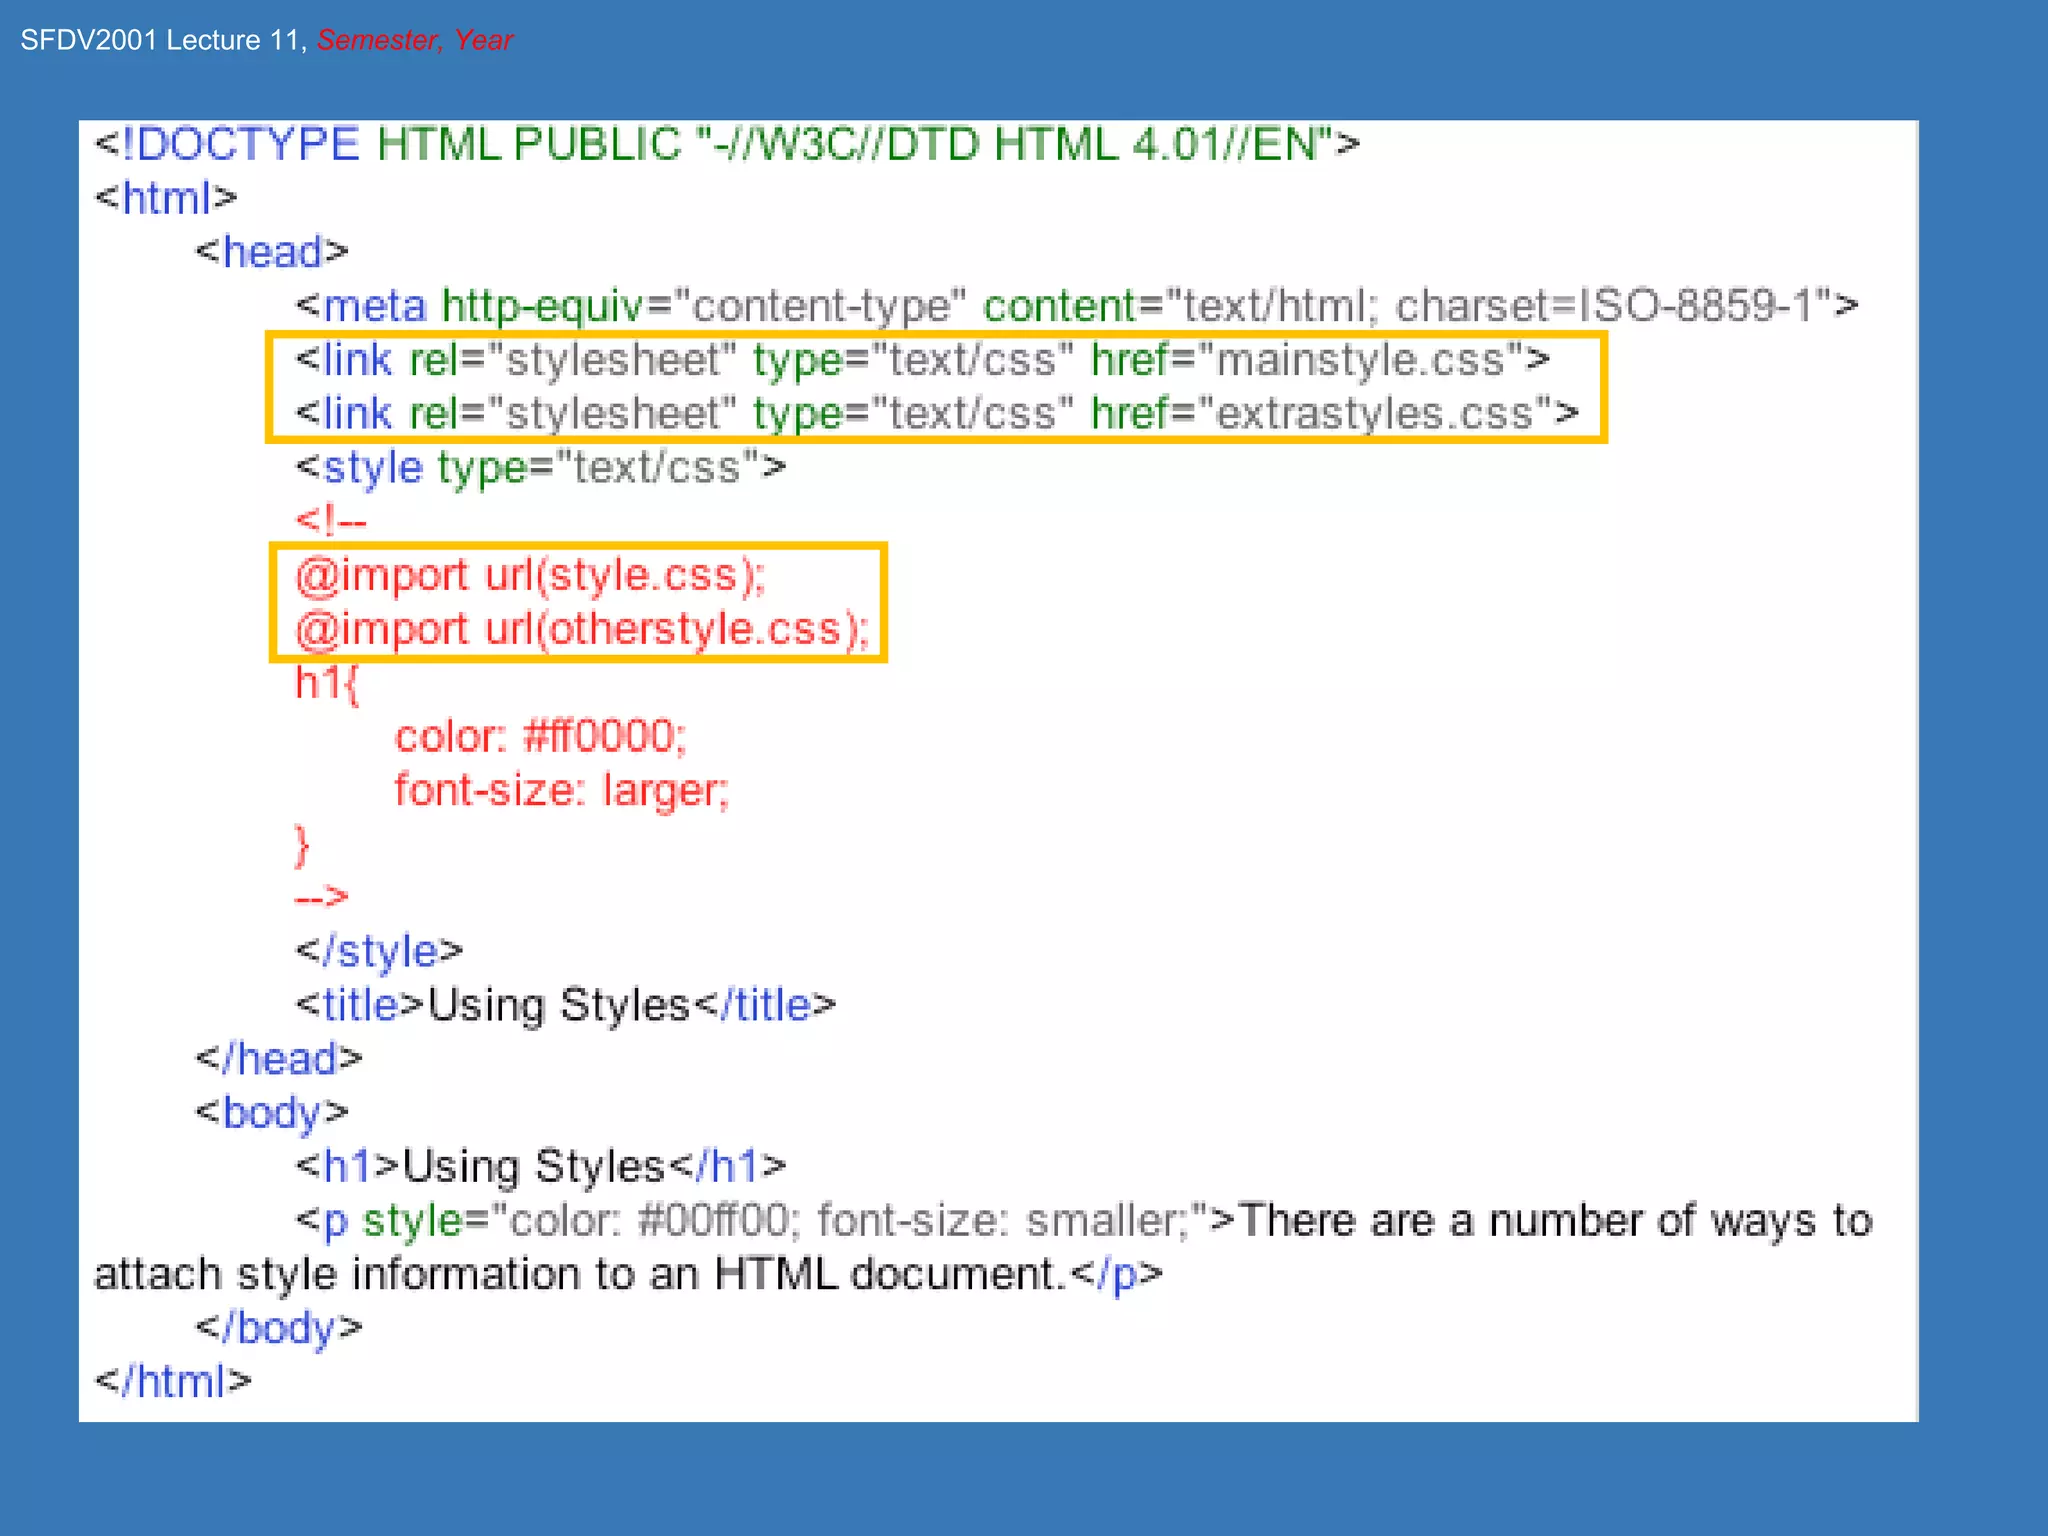The width and height of the screenshot is (2048, 1536).
Task: Click the '@import url(style.css);' line
Action: pos(530,576)
